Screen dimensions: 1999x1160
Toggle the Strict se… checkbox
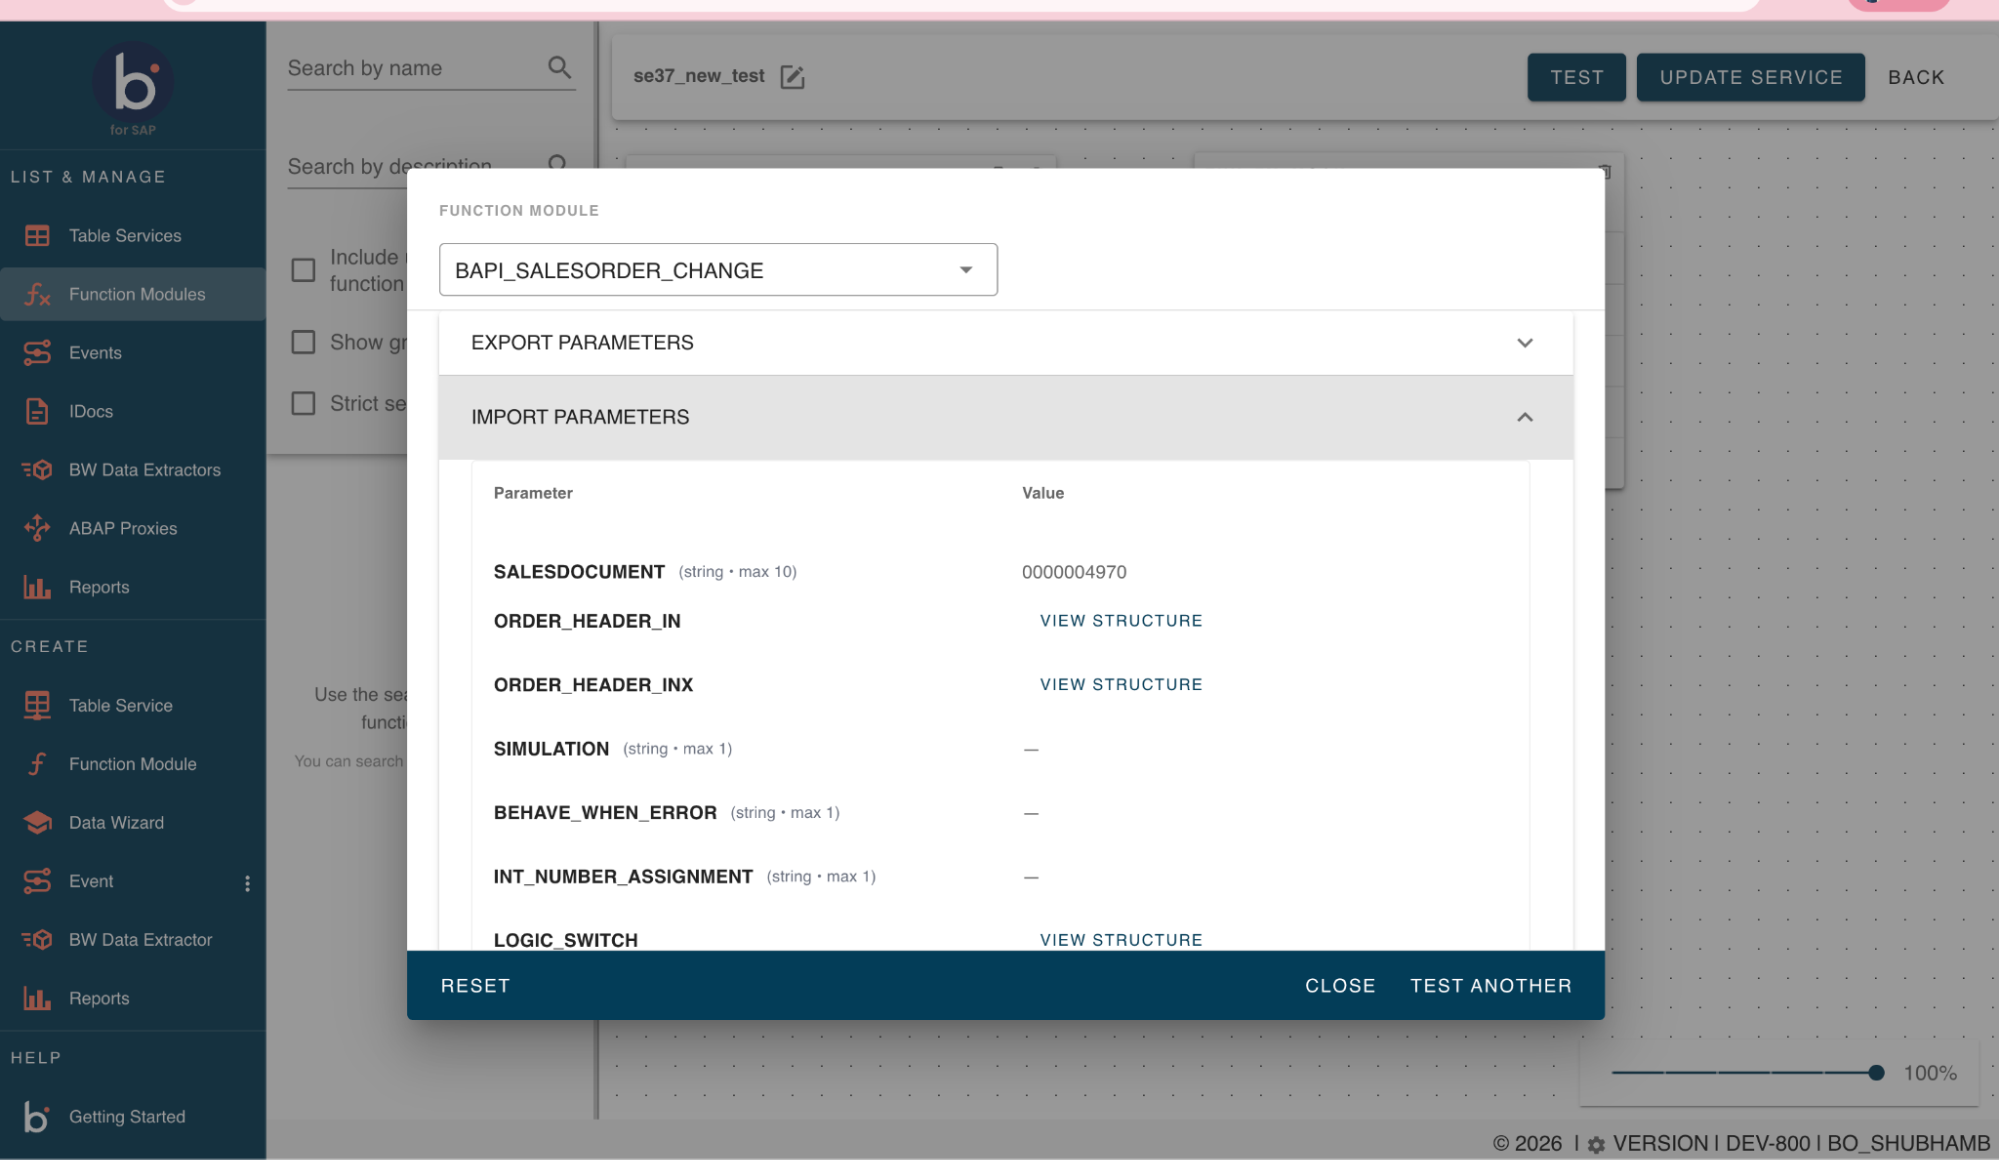point(303,403)
